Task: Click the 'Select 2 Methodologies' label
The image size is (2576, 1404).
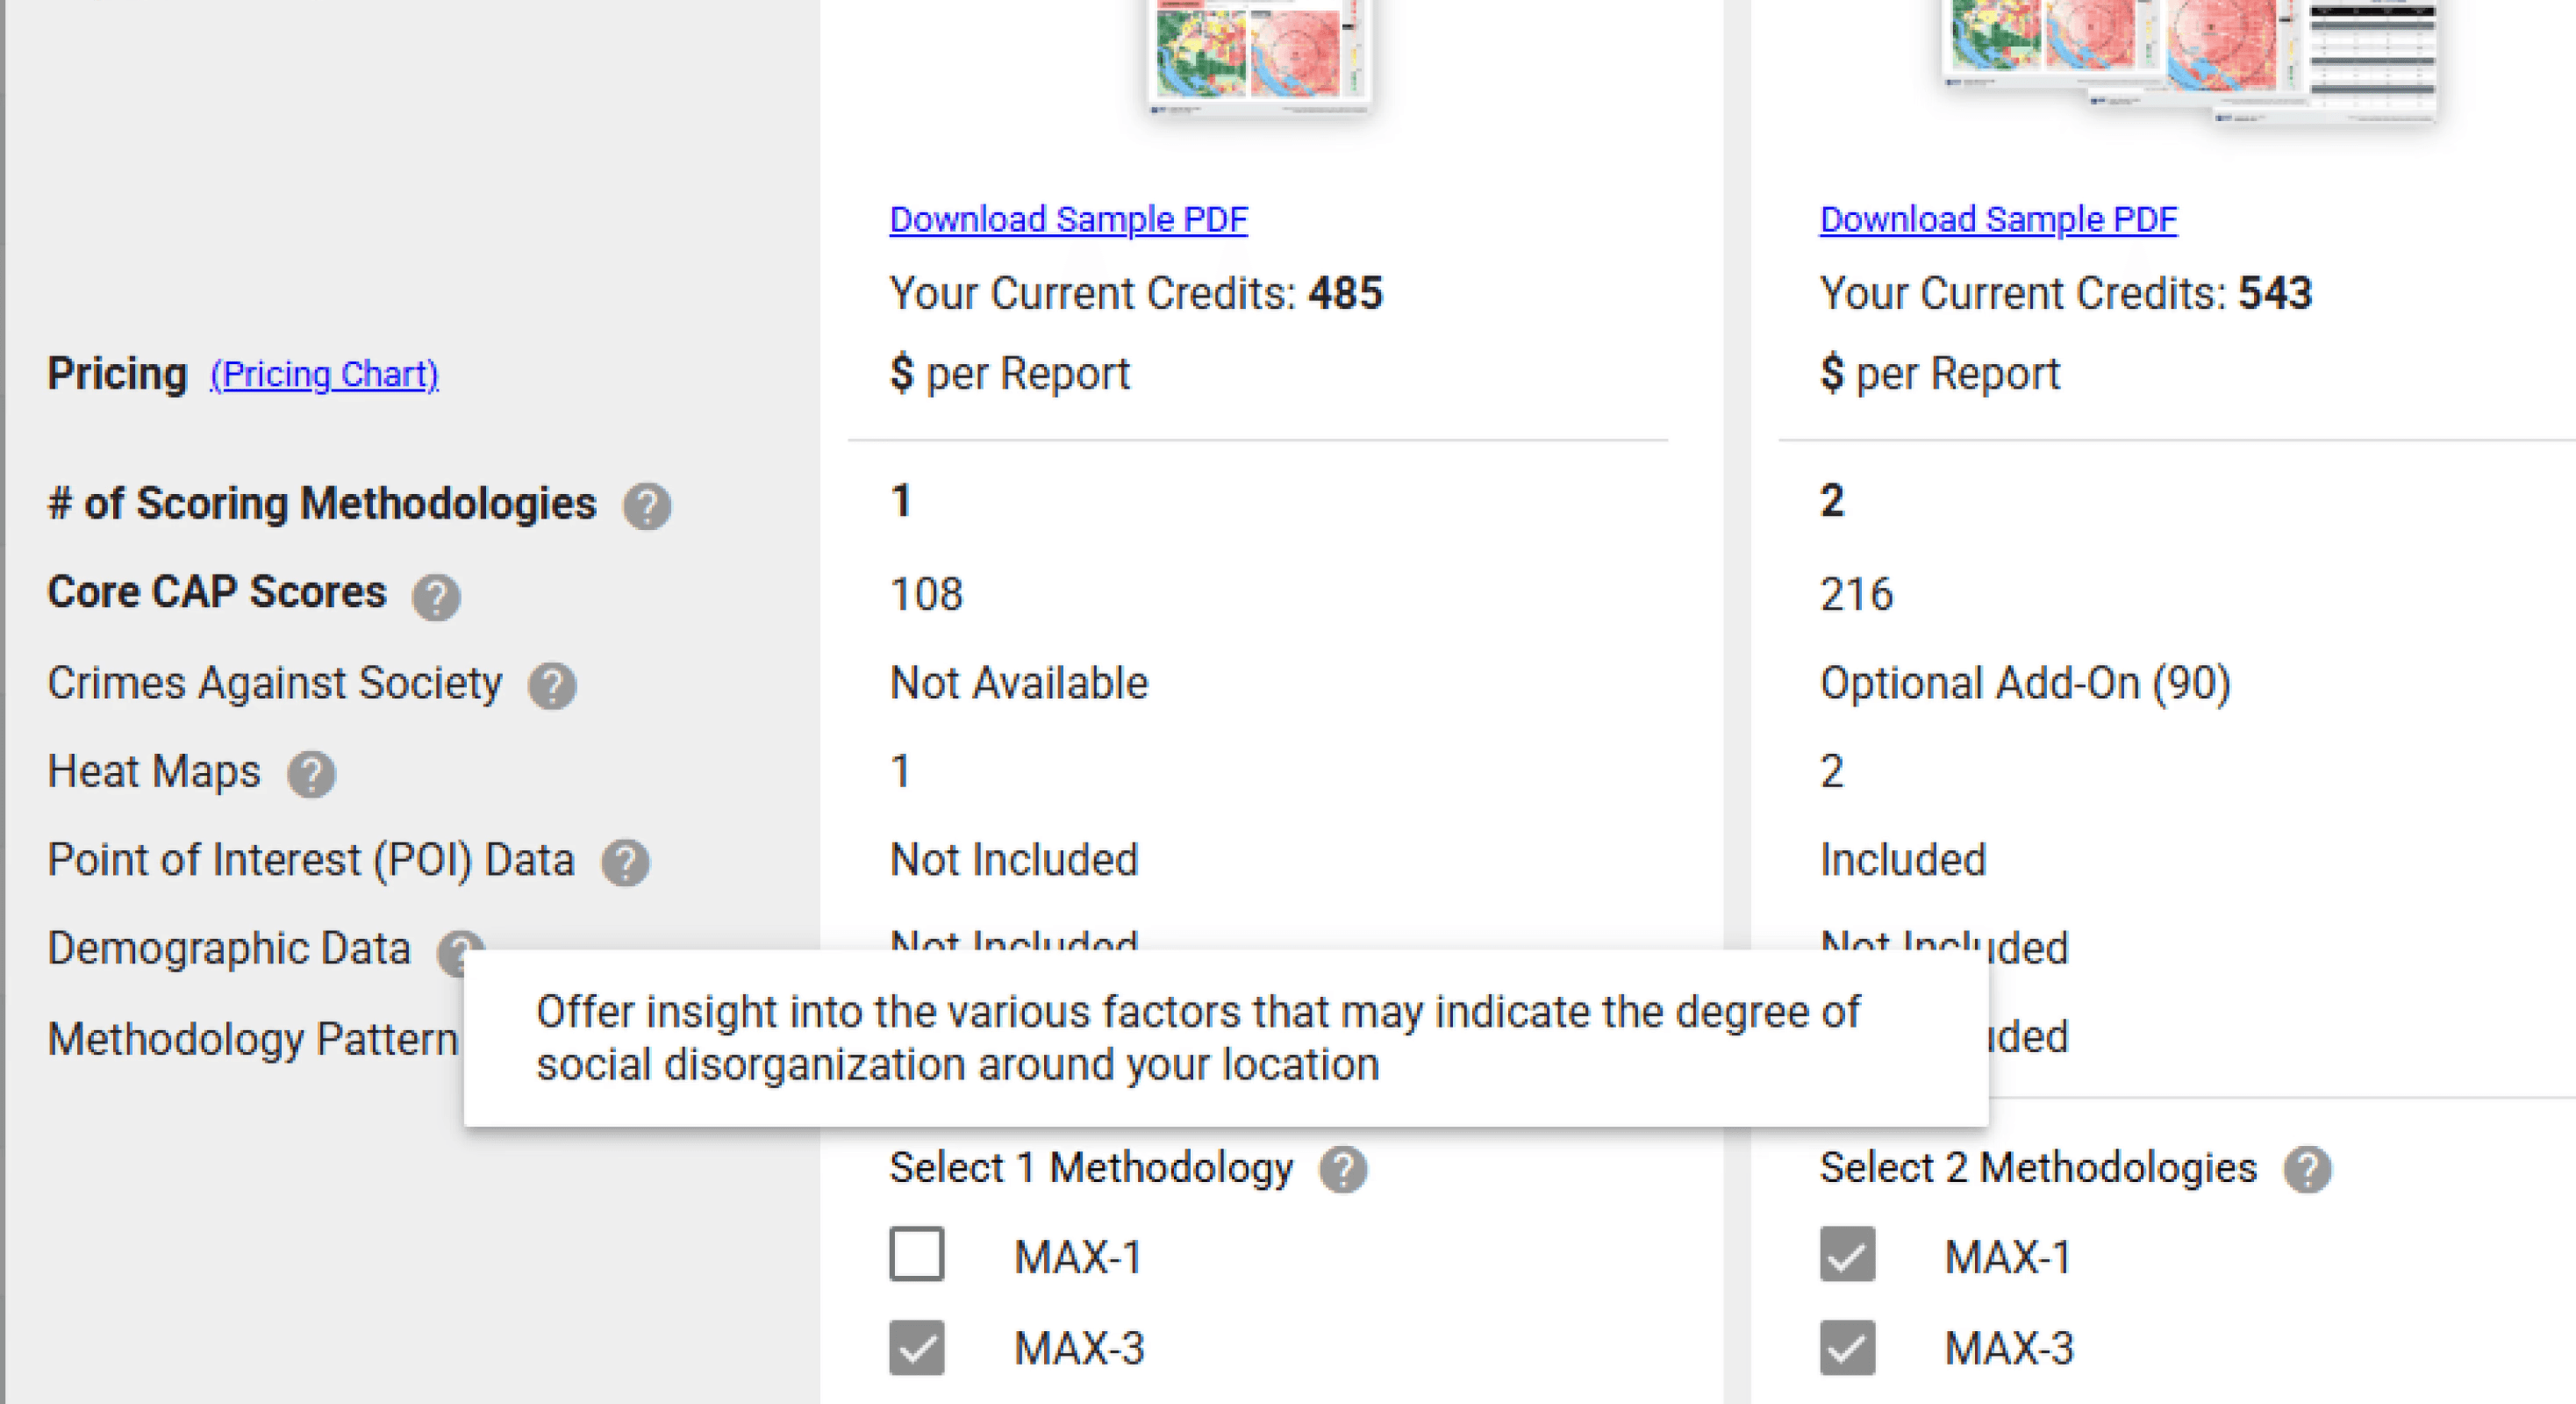Action: 2038,1168
